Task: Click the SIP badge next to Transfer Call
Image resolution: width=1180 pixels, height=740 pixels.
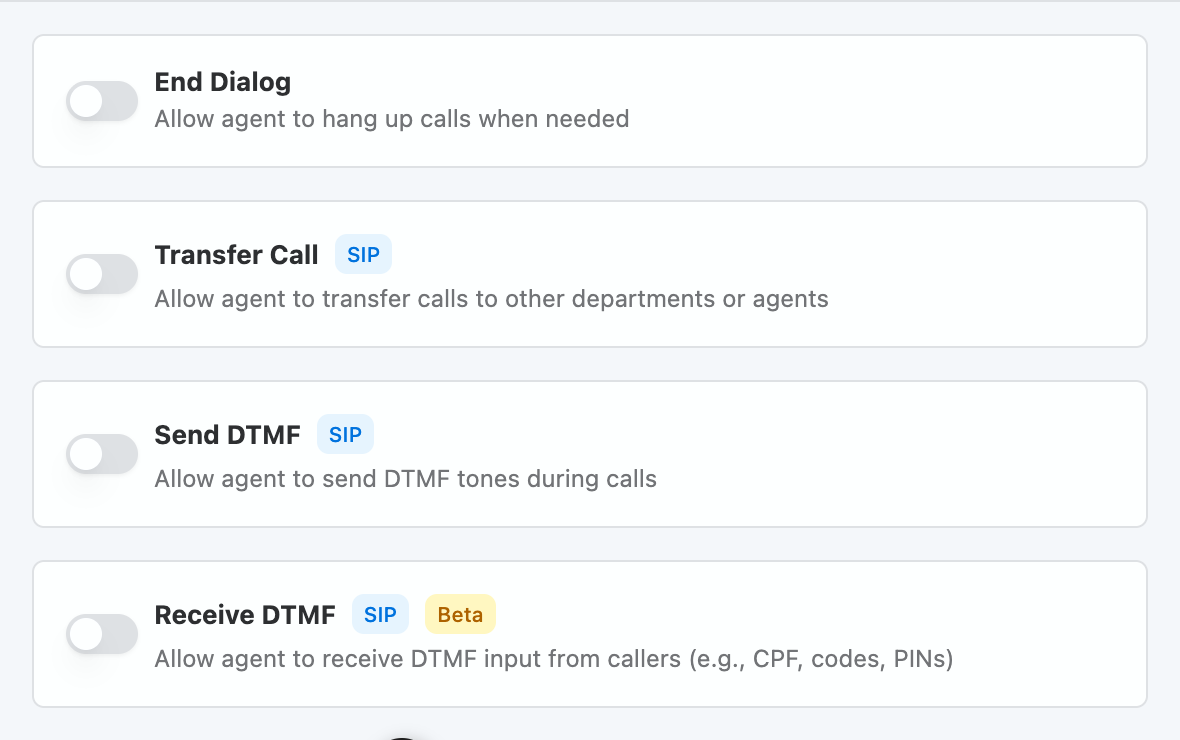Action: coord(363,254)
